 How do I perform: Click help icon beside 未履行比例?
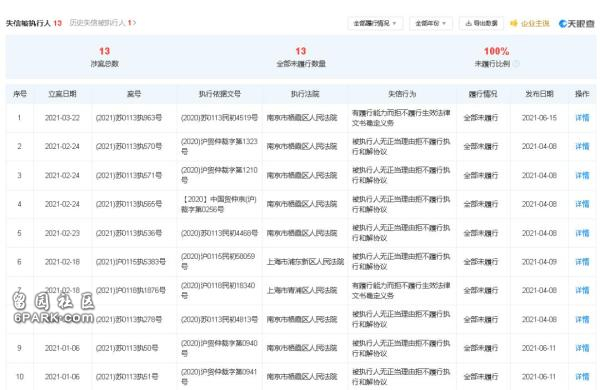click(x=516, y=64)
